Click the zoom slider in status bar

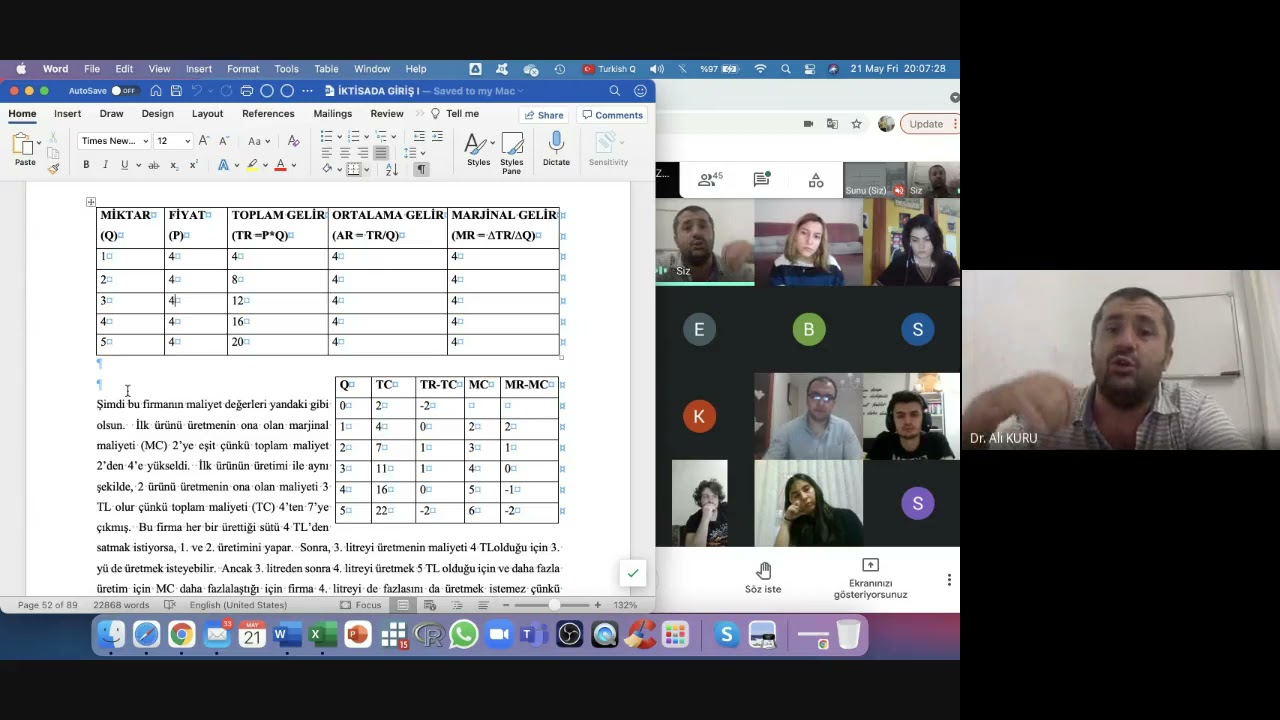556,605
